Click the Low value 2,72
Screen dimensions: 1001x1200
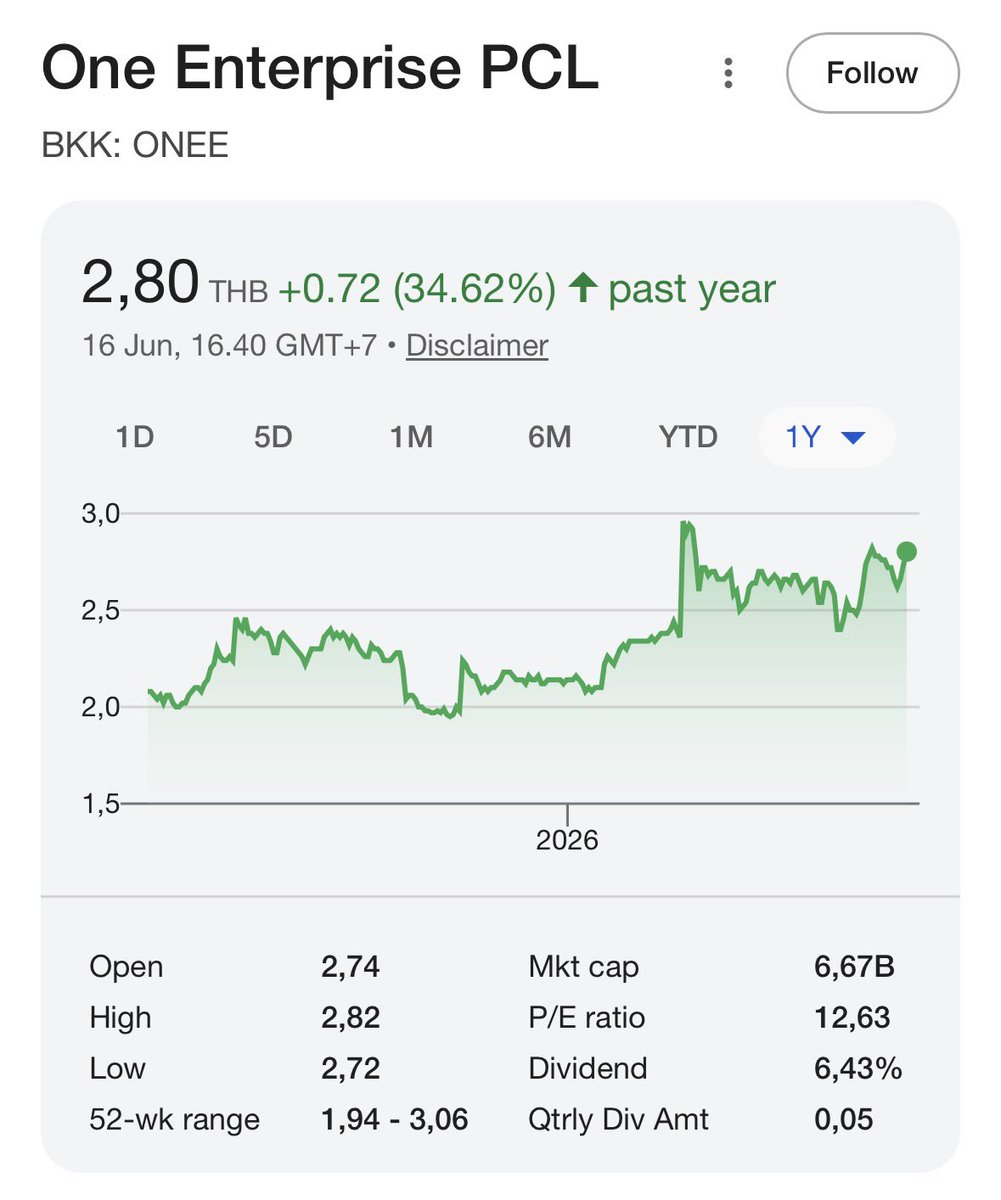point(351,1068)
